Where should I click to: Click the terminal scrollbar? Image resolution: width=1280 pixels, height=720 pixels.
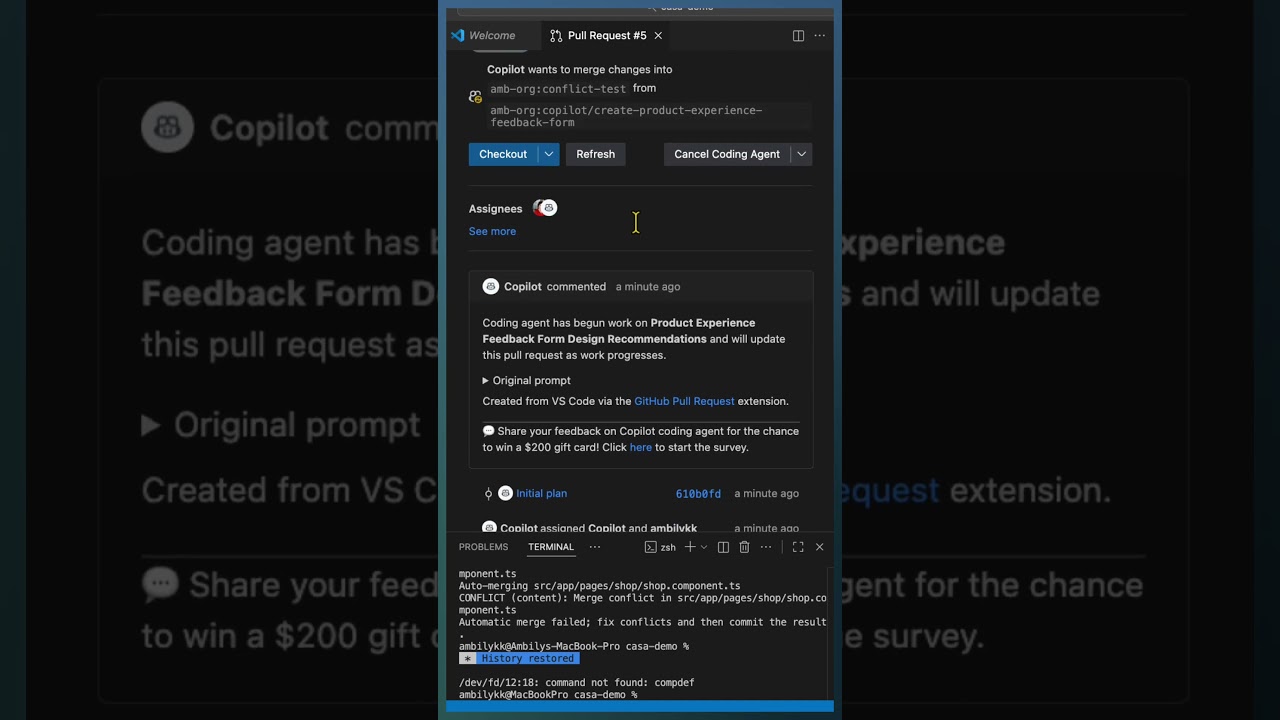point(831,632)
